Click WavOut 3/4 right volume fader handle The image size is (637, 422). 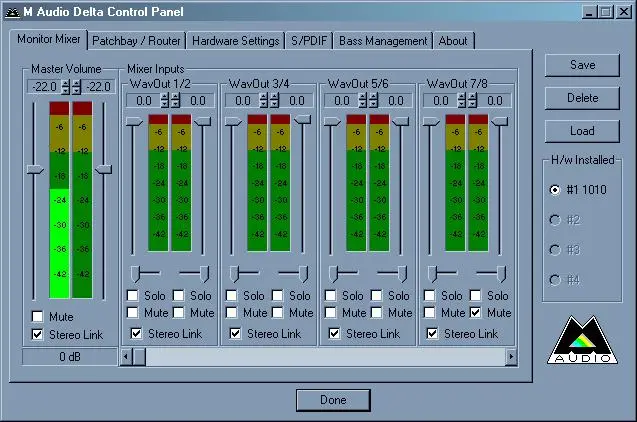click(302, 119)
